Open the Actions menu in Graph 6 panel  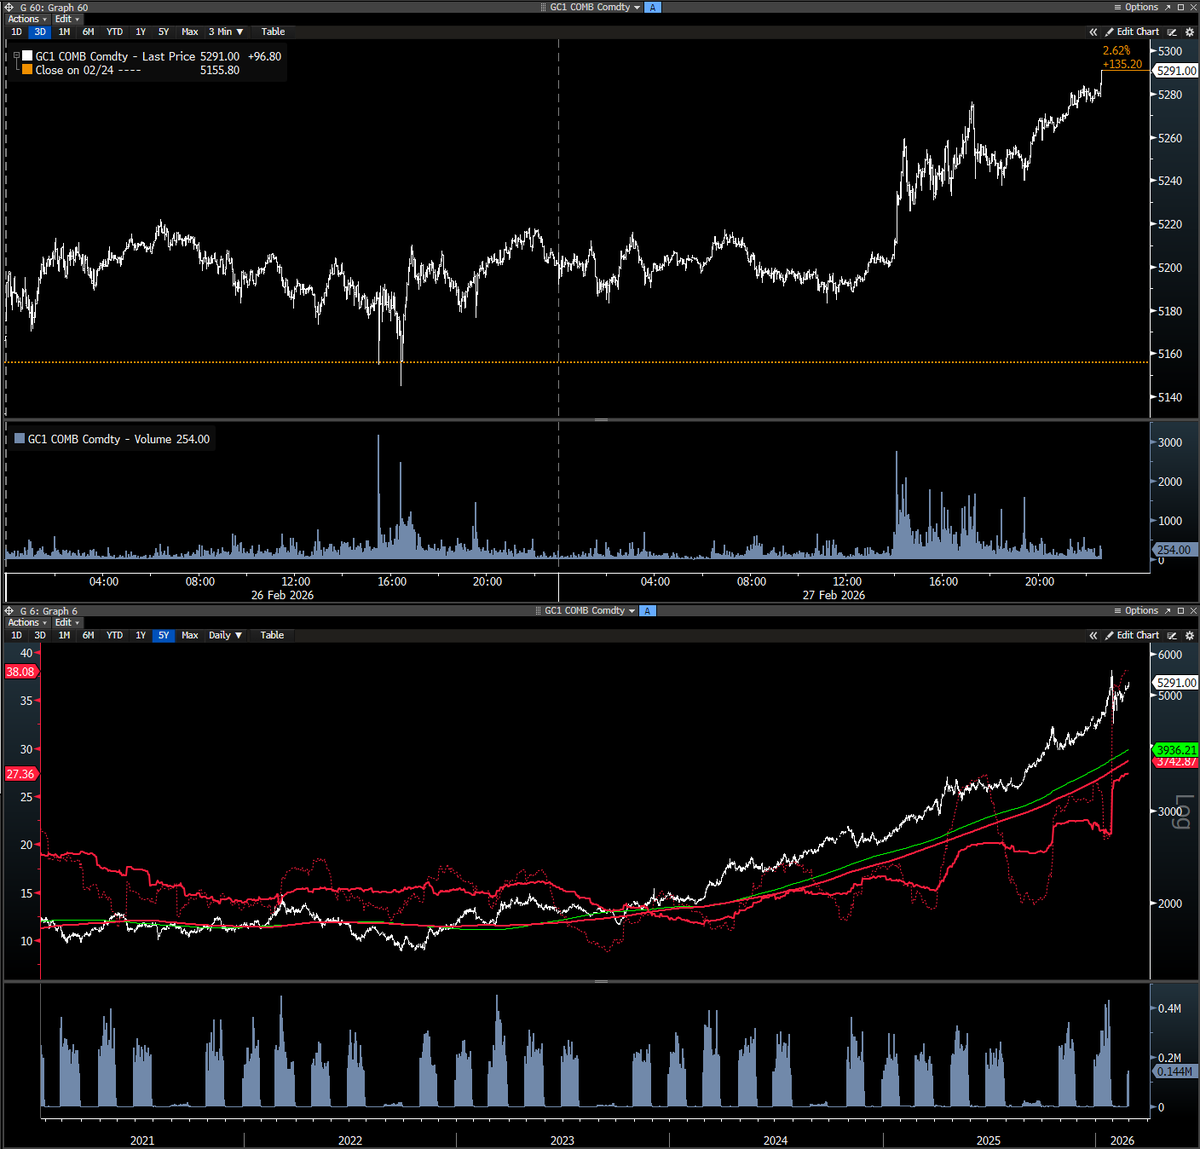coord(26,622)
